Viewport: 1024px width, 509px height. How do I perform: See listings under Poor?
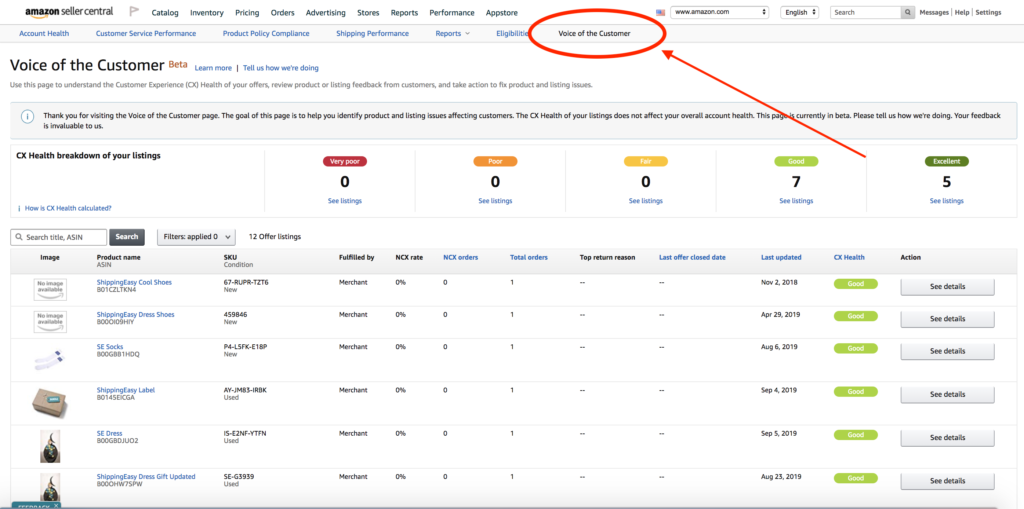(495, 201)
